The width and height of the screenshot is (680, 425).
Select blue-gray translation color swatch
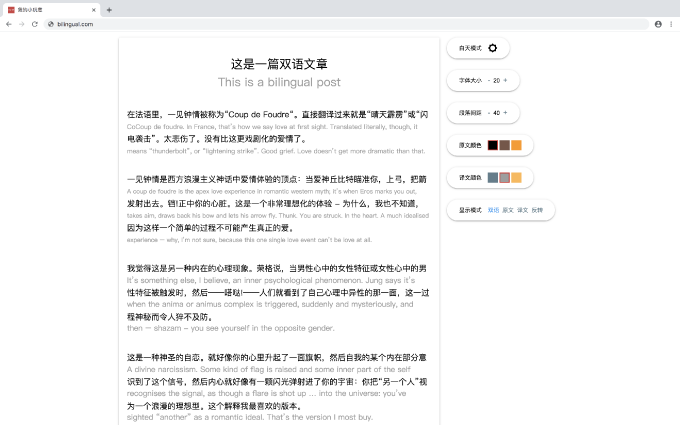493,178
